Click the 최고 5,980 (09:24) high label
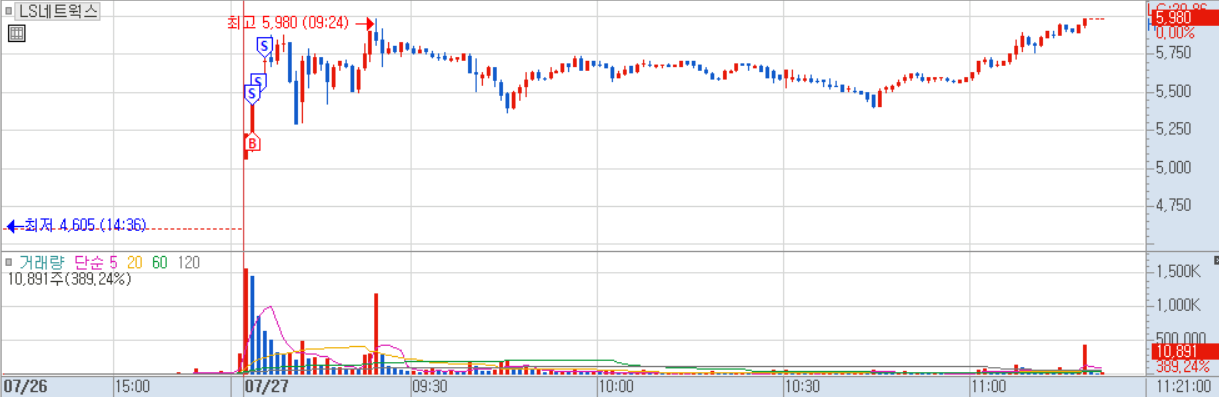 coord(288,23)
